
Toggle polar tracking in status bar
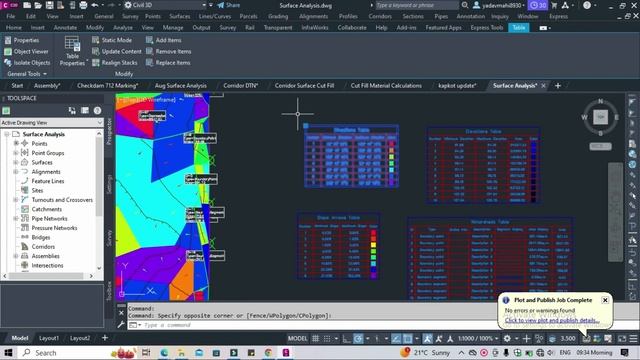358,338
